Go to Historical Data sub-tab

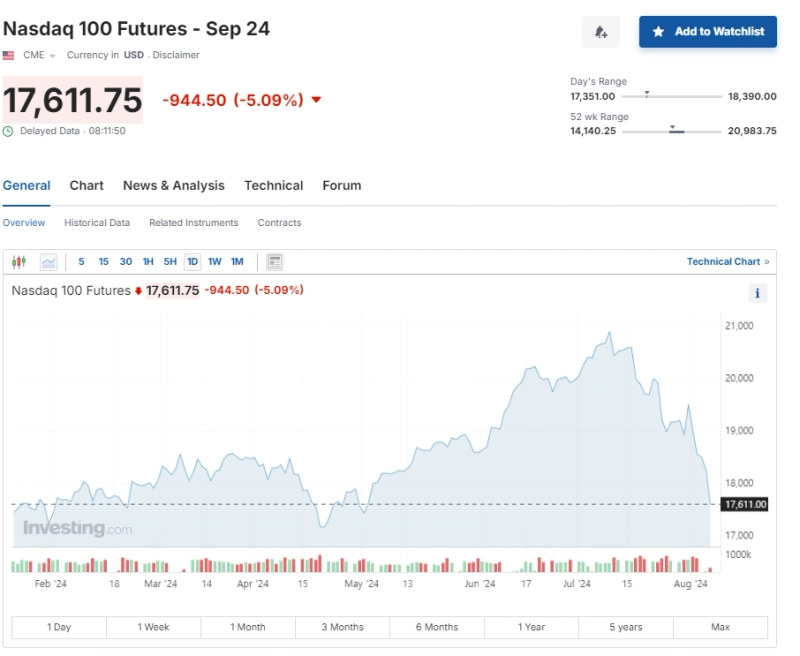97,223
